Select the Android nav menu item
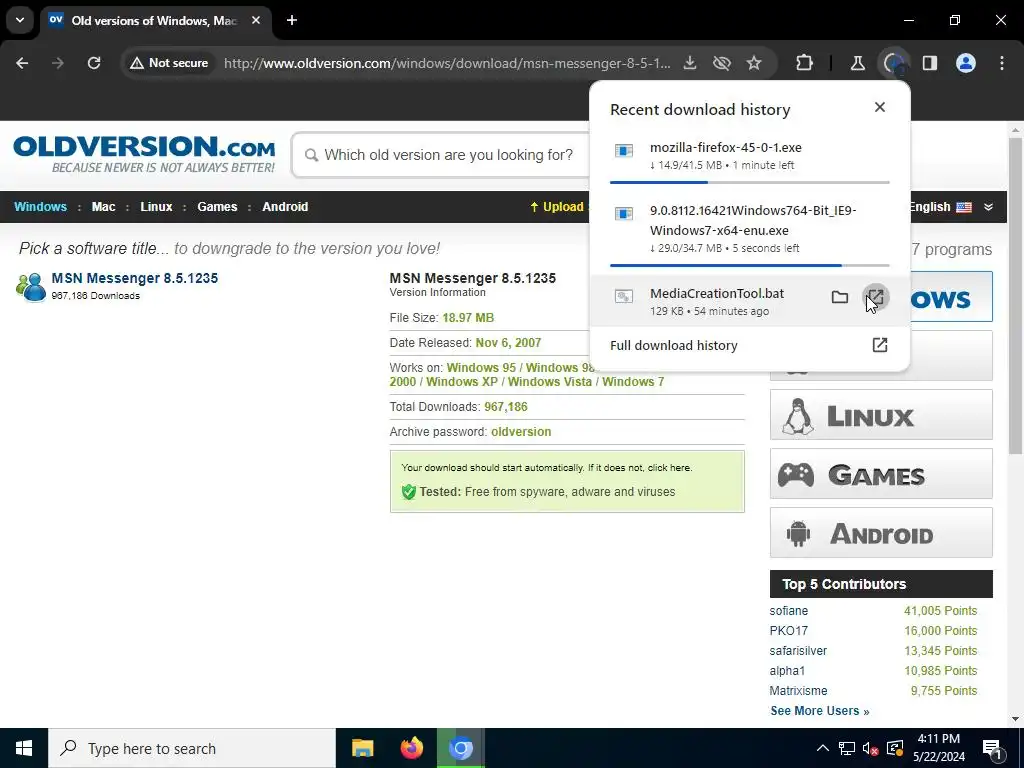 click(x=285, y=207)
